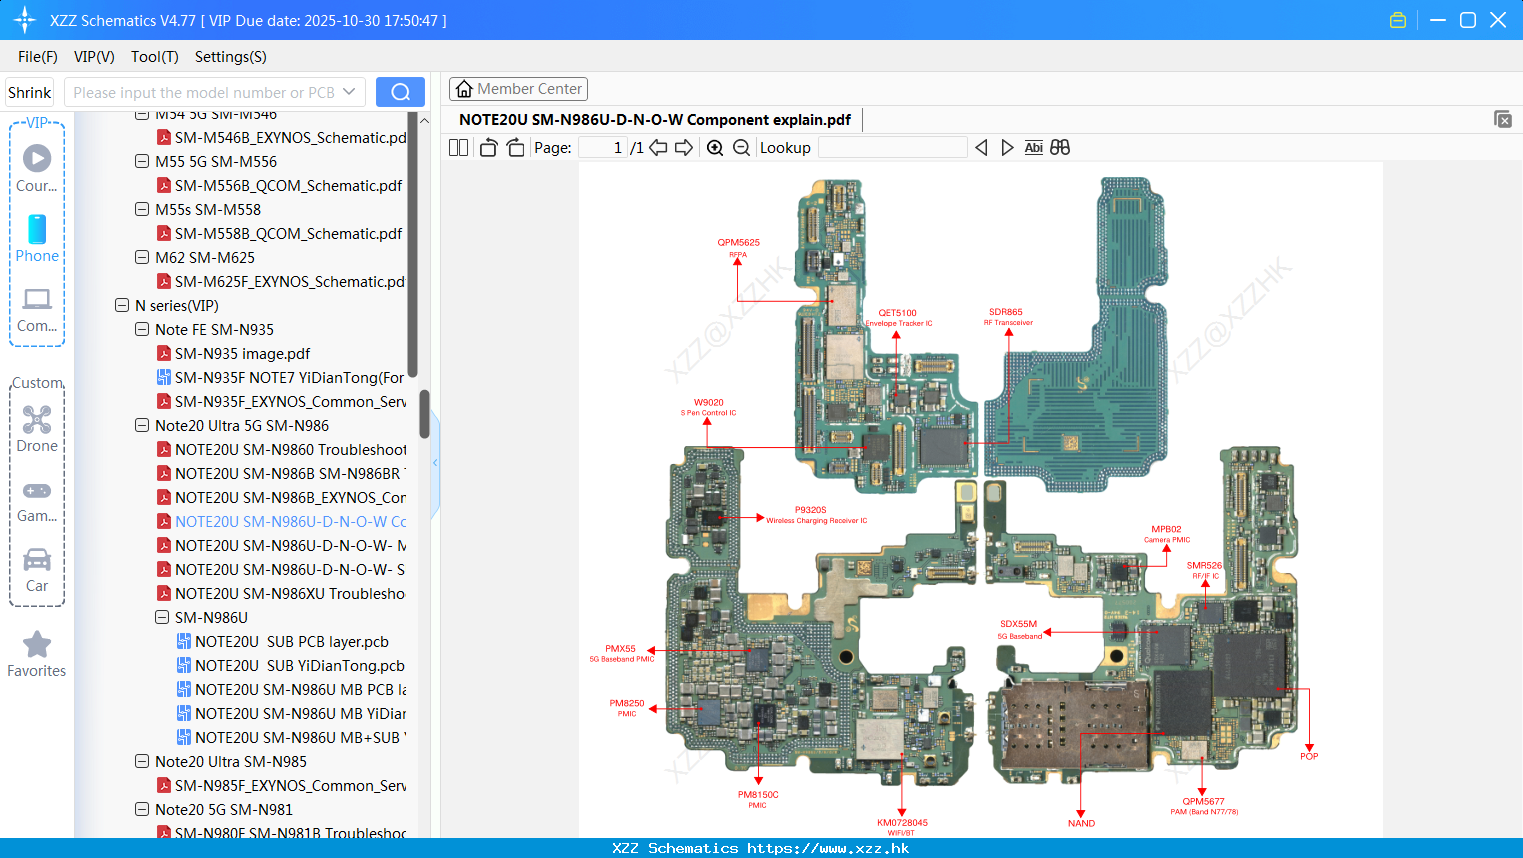Find next lookup result
The image size is (1523, 858).
(x=1007, y=147)
